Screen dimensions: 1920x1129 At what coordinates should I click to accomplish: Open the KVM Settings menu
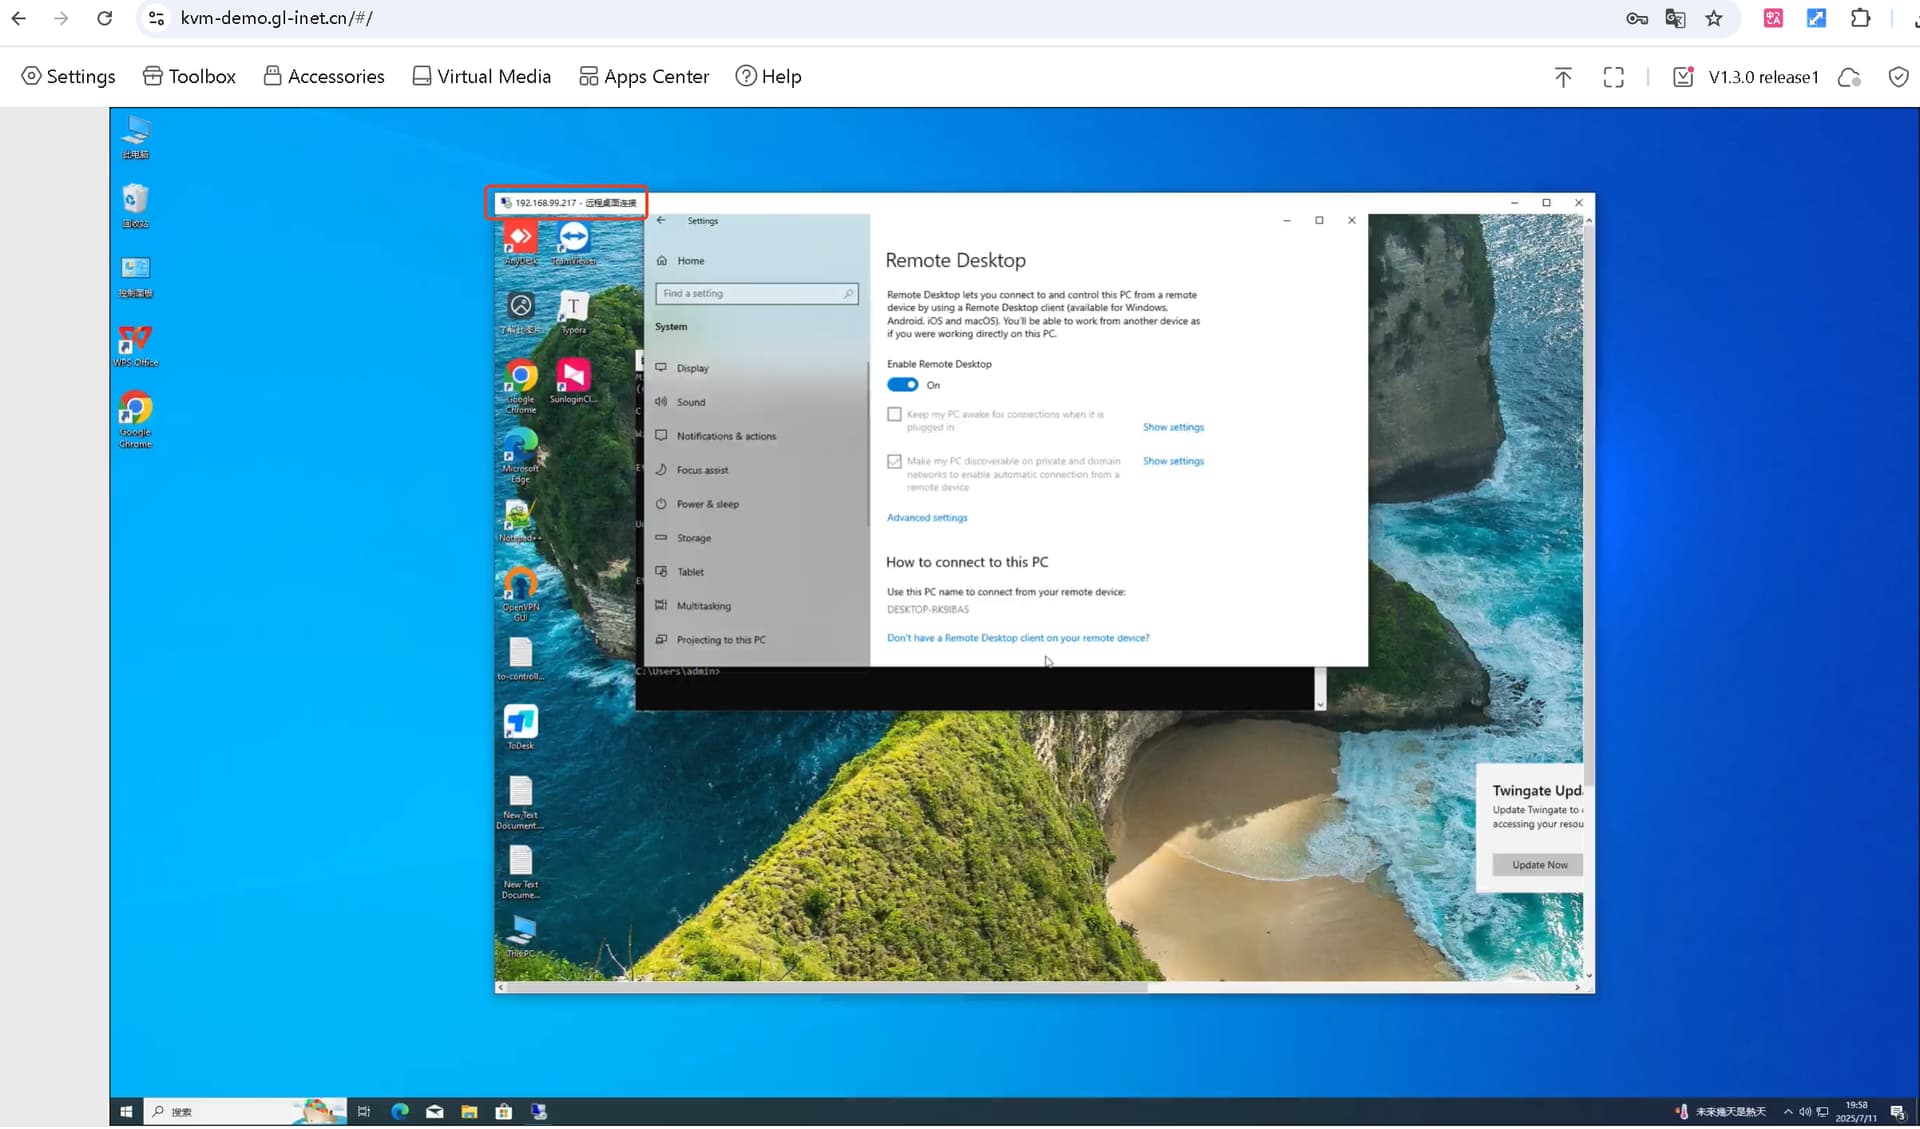click(x=68, y=77)
